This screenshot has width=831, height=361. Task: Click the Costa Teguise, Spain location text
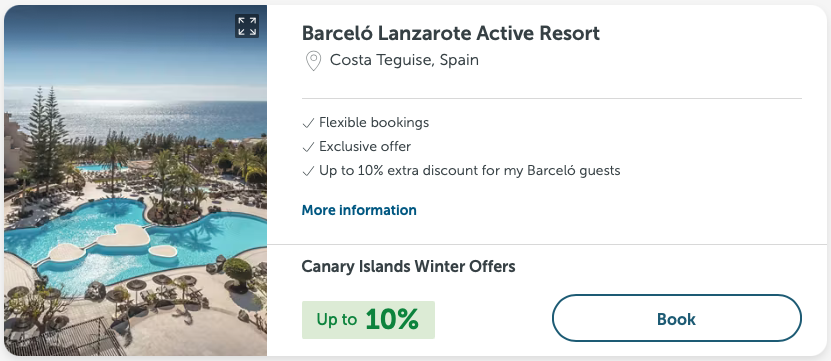click(x=404, y=60)
